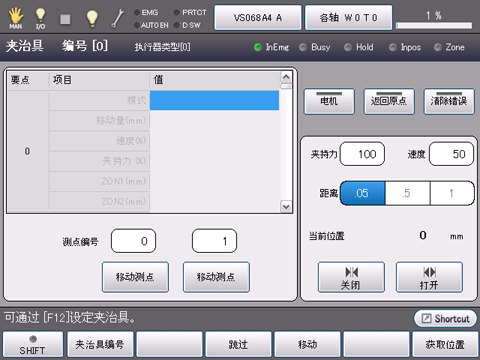The image size is (480, 360).
Task: Select the .05 distance option
Action: tap(363, 193)
